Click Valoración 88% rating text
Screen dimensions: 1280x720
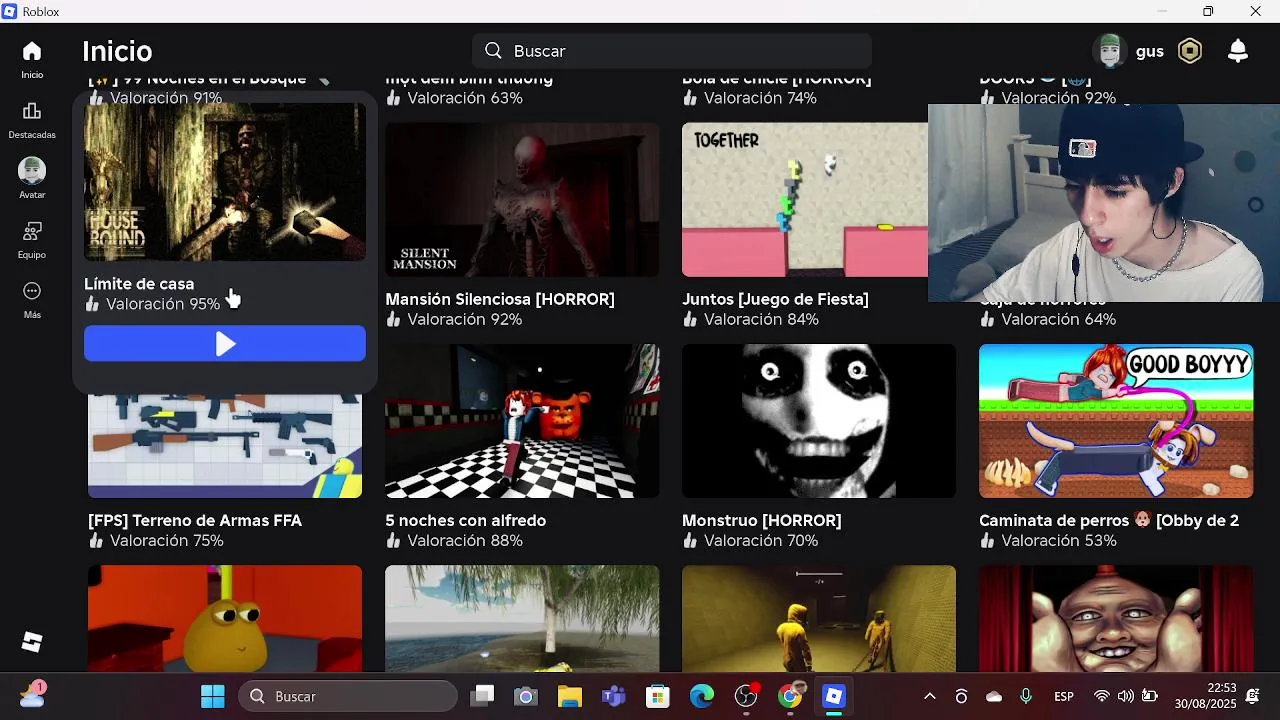pyautogui.click(x=465, y=541)
